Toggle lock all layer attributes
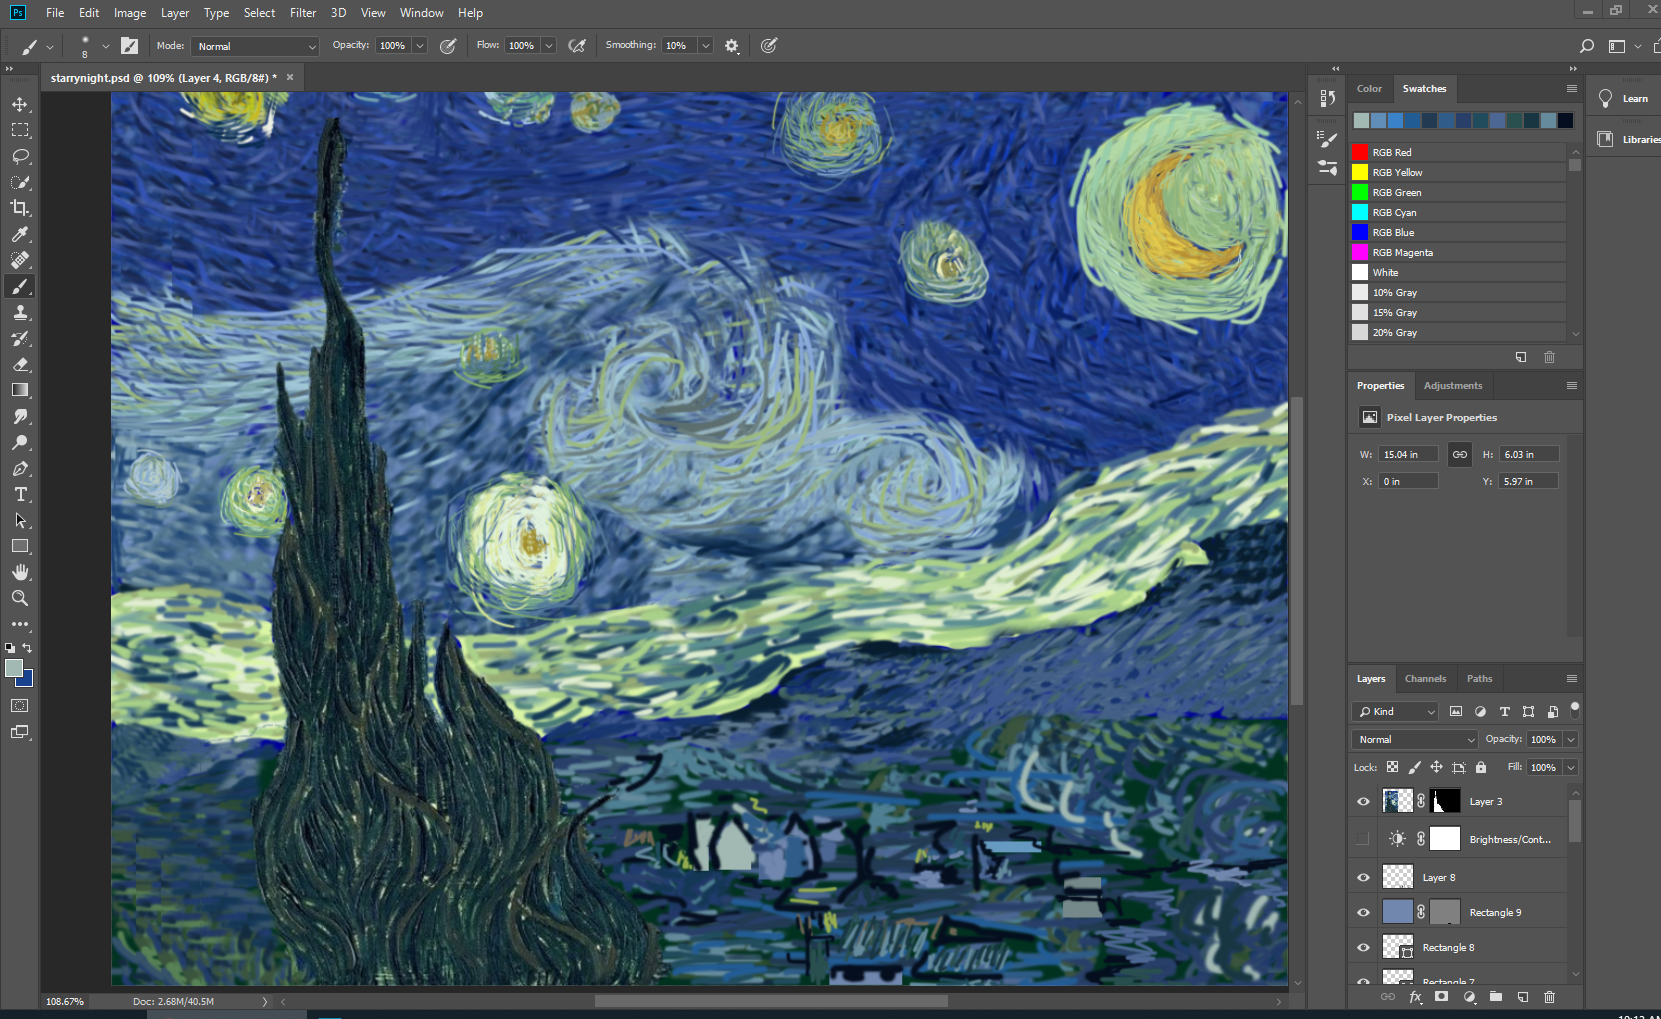 click(x=1481, y=767)
